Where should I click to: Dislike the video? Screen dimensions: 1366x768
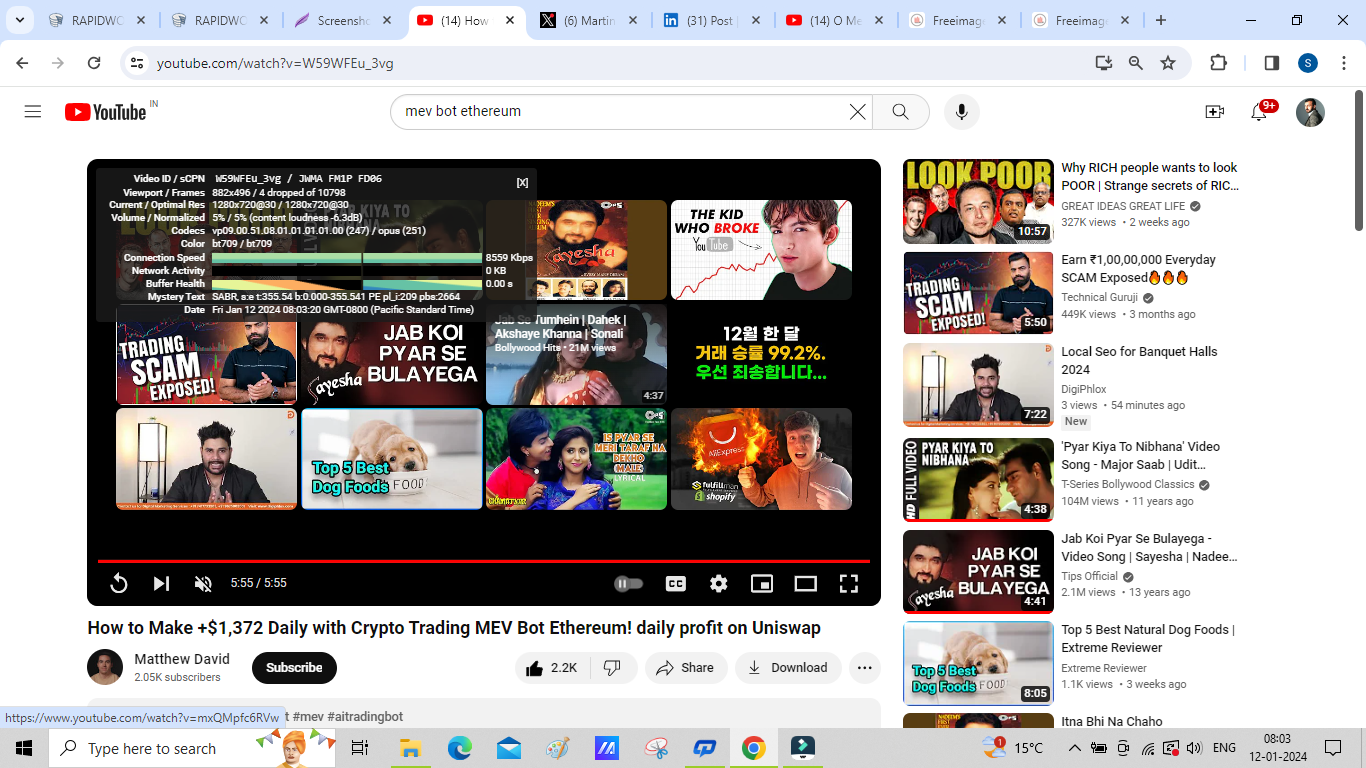click(x=614, y=668)
